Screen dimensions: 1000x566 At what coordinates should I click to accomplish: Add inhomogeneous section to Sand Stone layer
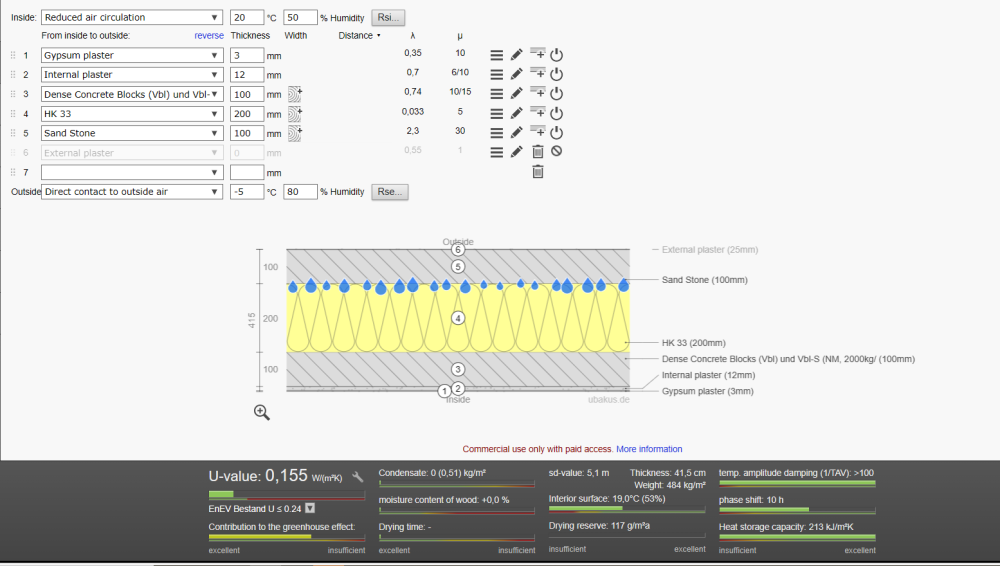[x=295, y=133]
